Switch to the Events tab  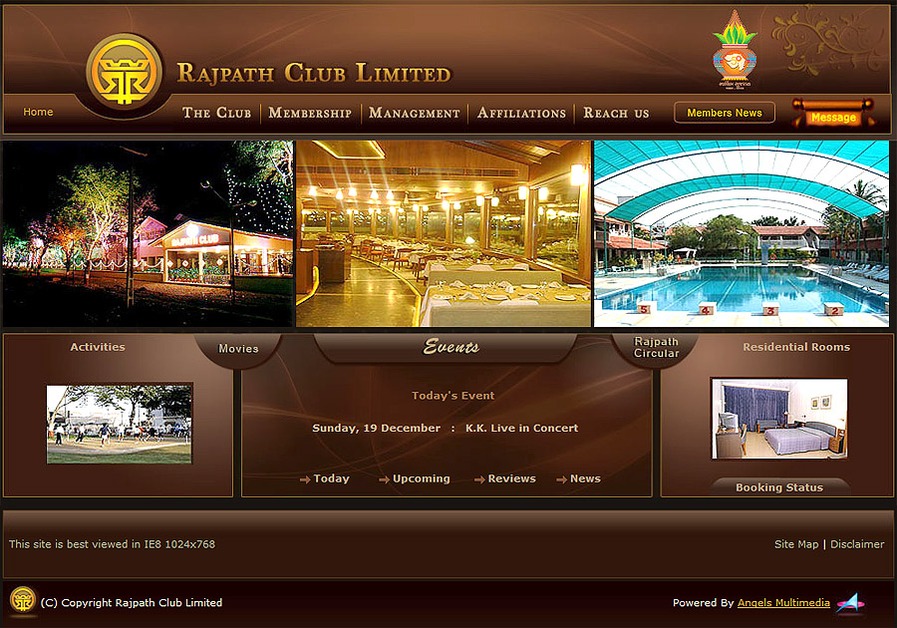[451, 347]
